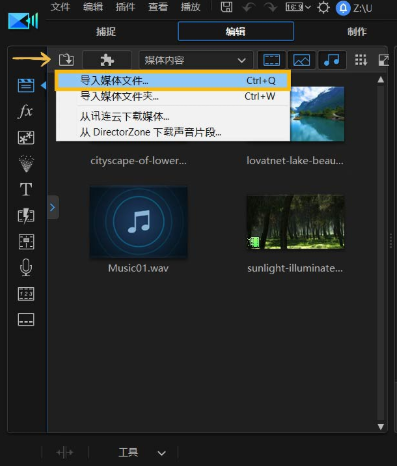
Task: Open the 文件 menu
Action: click(x=60, y=7)
